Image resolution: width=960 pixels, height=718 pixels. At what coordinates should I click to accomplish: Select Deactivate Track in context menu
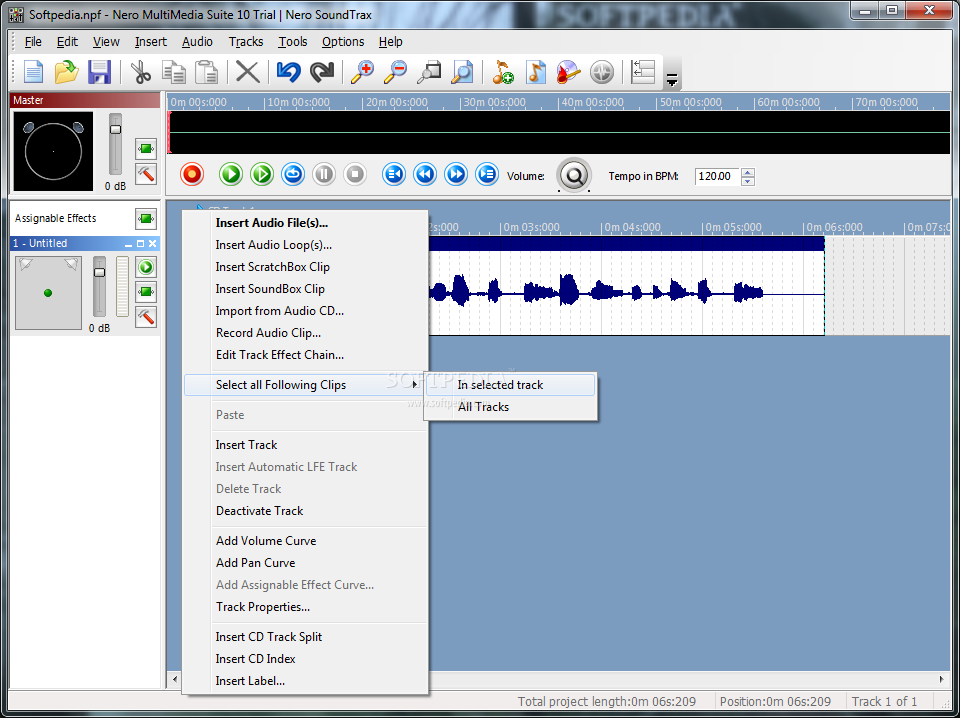(x=304, y=511)
